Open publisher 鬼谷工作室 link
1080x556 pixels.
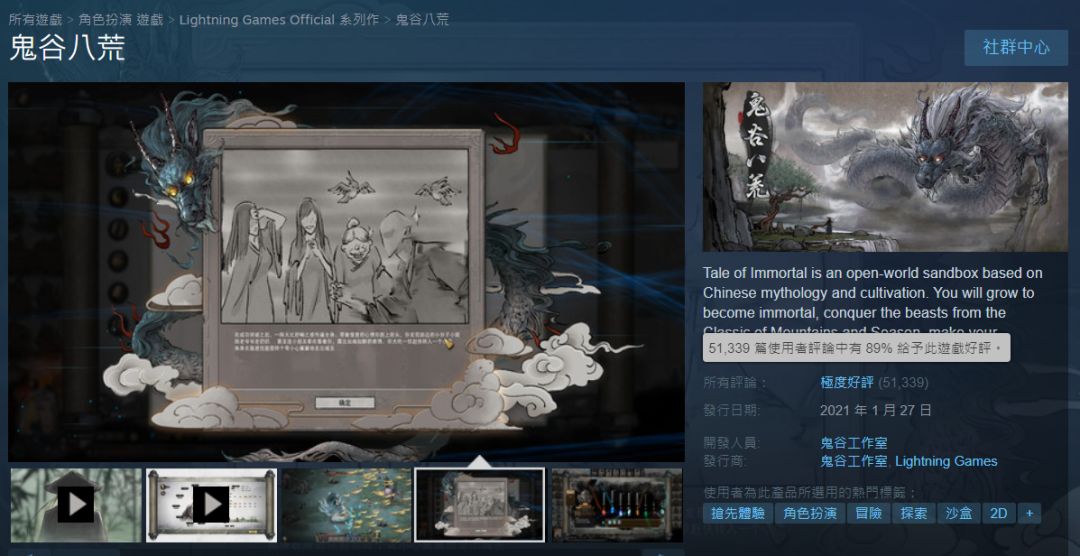(853, 461)
